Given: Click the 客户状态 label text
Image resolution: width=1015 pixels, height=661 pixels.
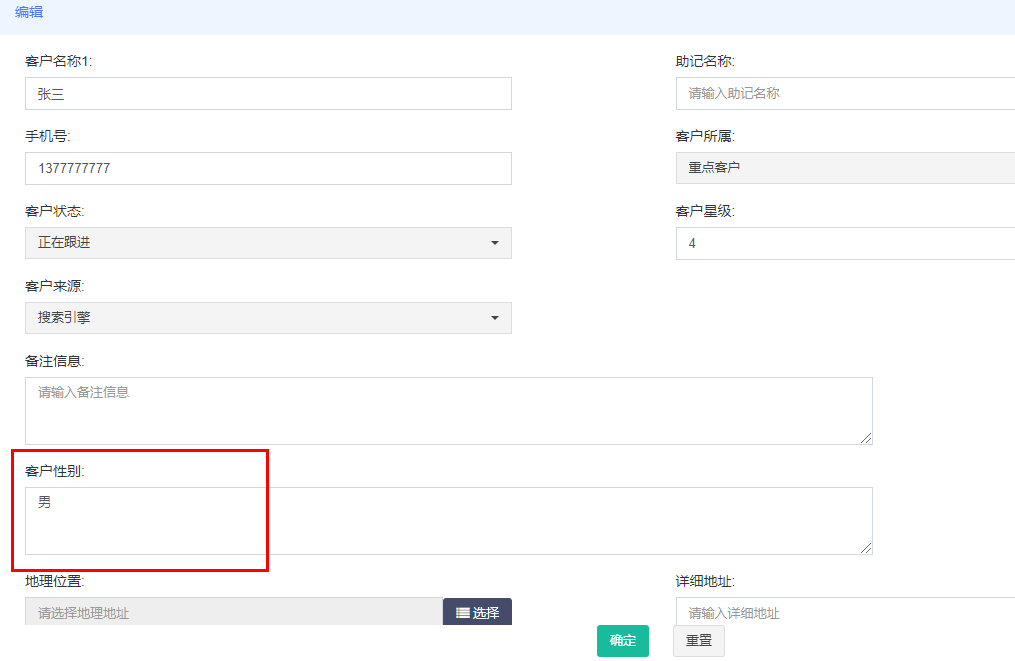Looking at the screenshot, I should tap(54, 211).
